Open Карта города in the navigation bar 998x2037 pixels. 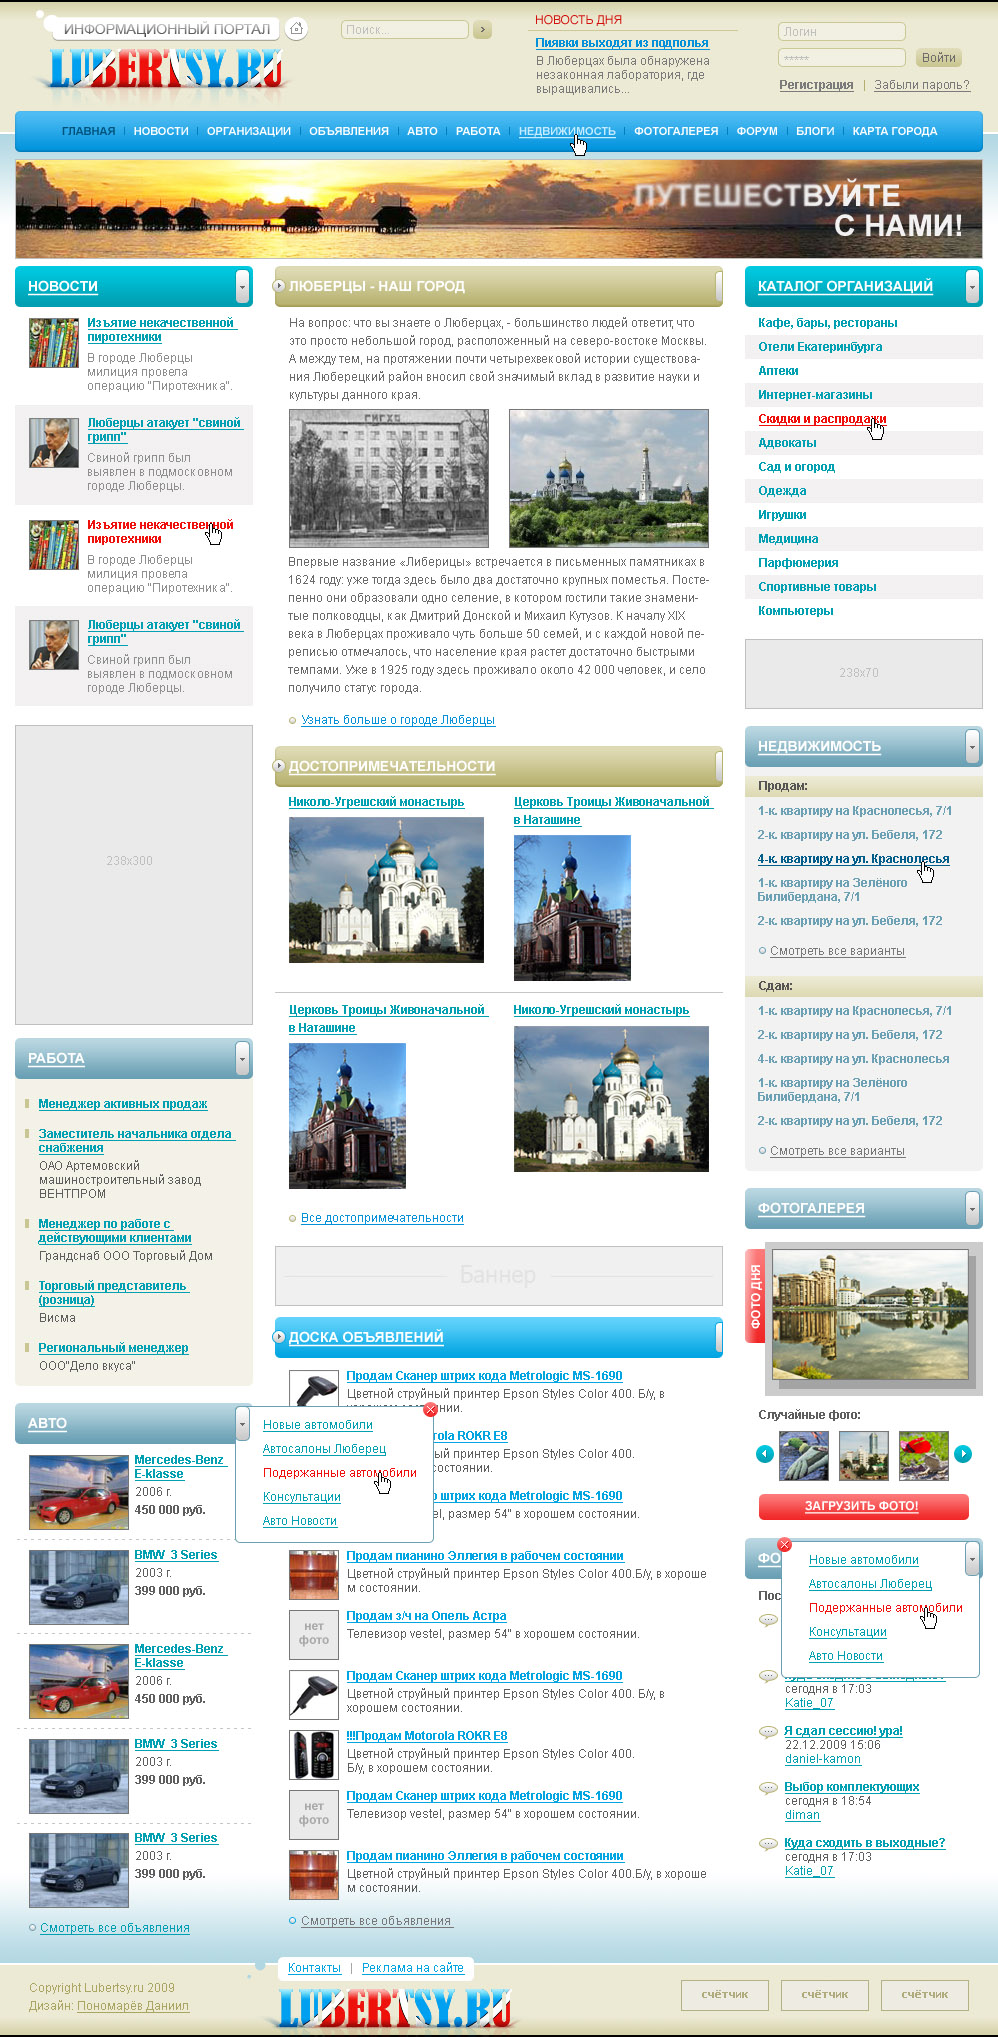point(895,131)
